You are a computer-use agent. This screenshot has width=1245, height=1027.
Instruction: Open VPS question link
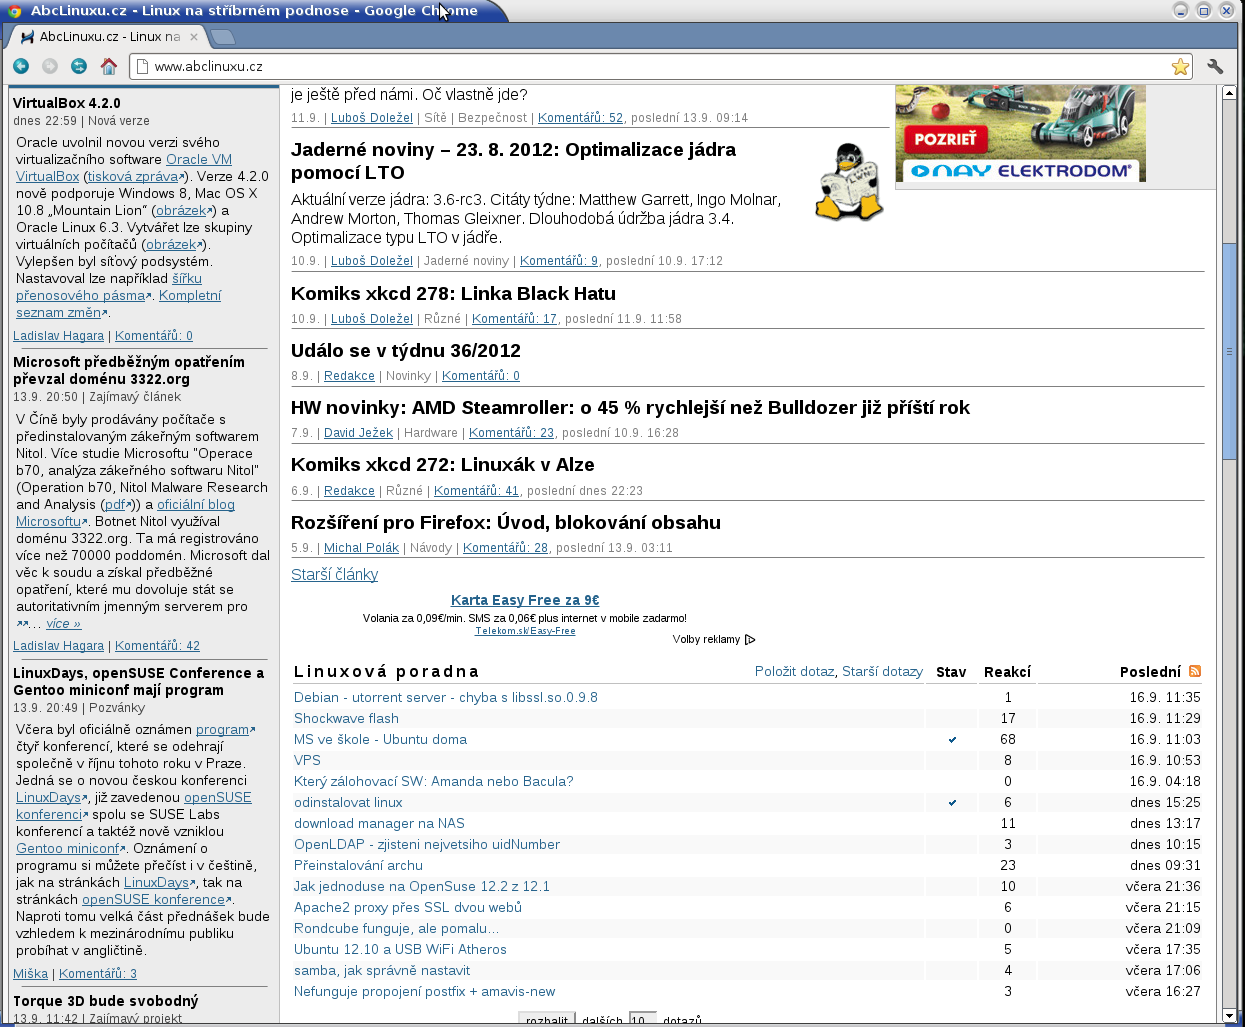[x=307, y=761]
